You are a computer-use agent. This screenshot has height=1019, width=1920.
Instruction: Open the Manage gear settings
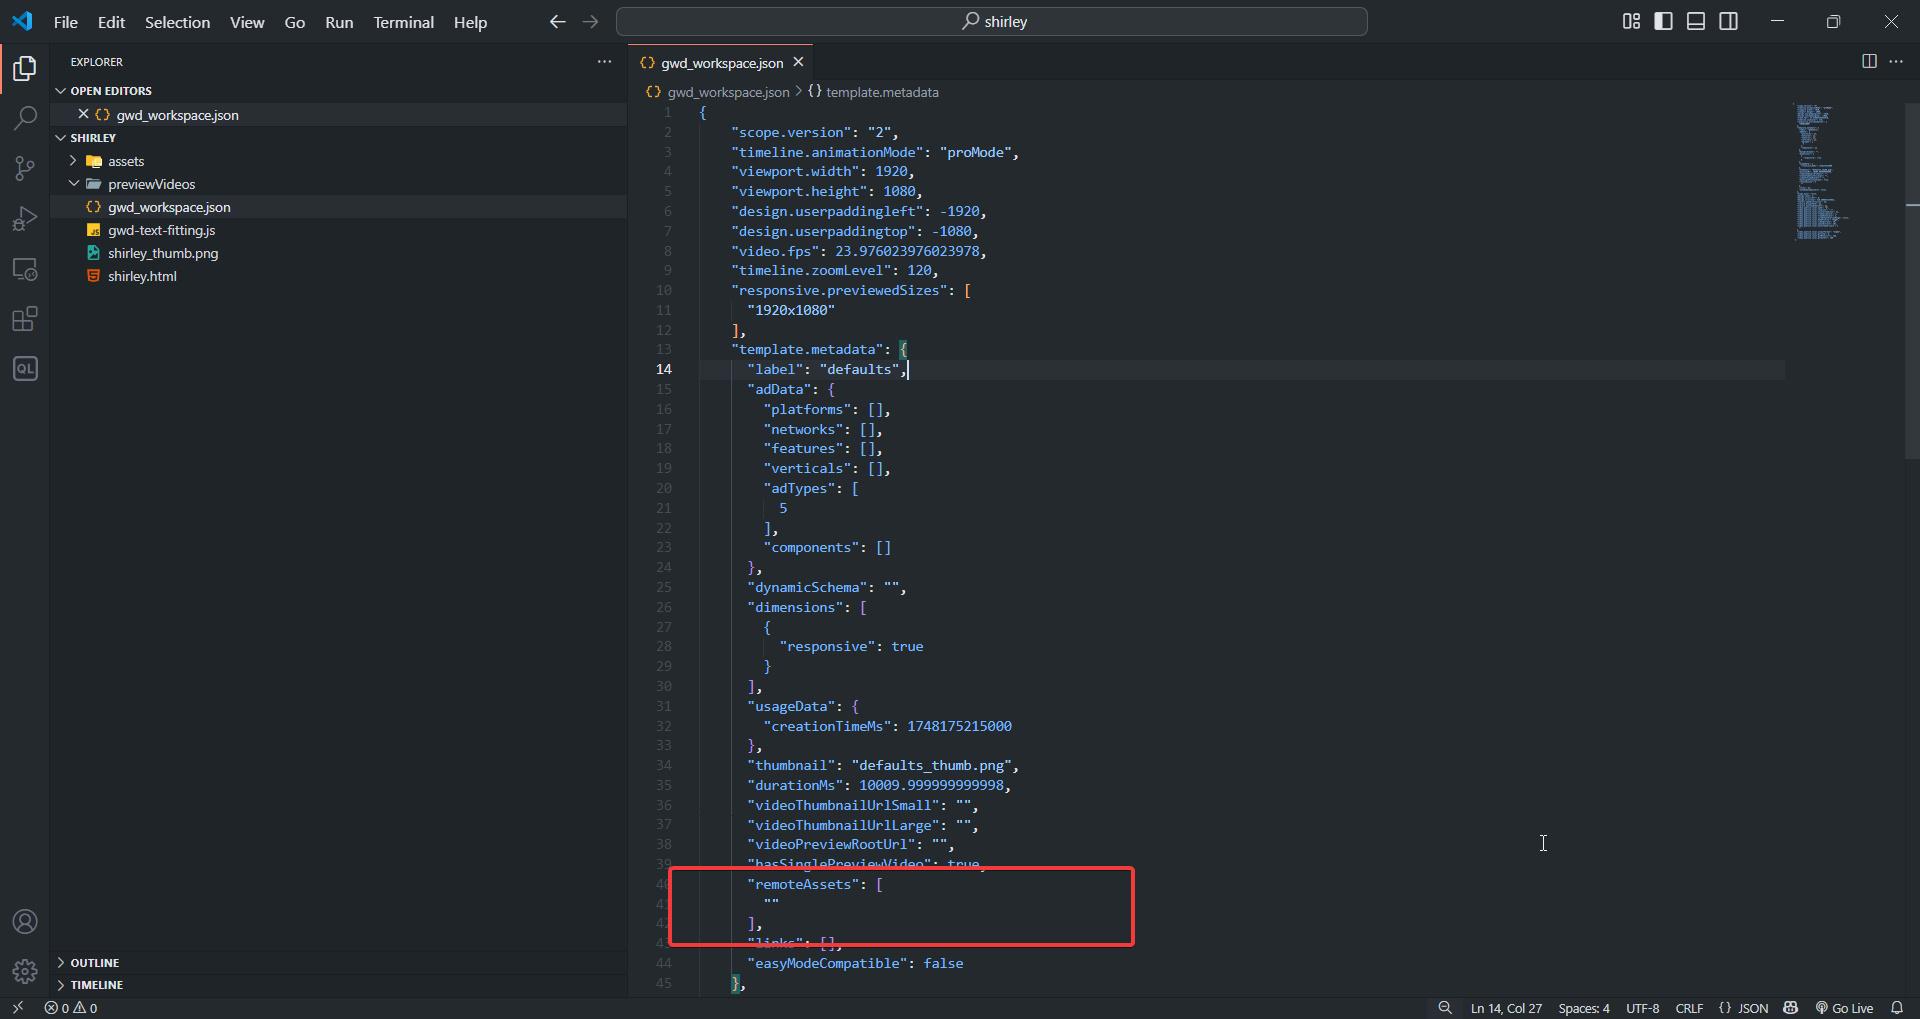click(x=25, y=970)
